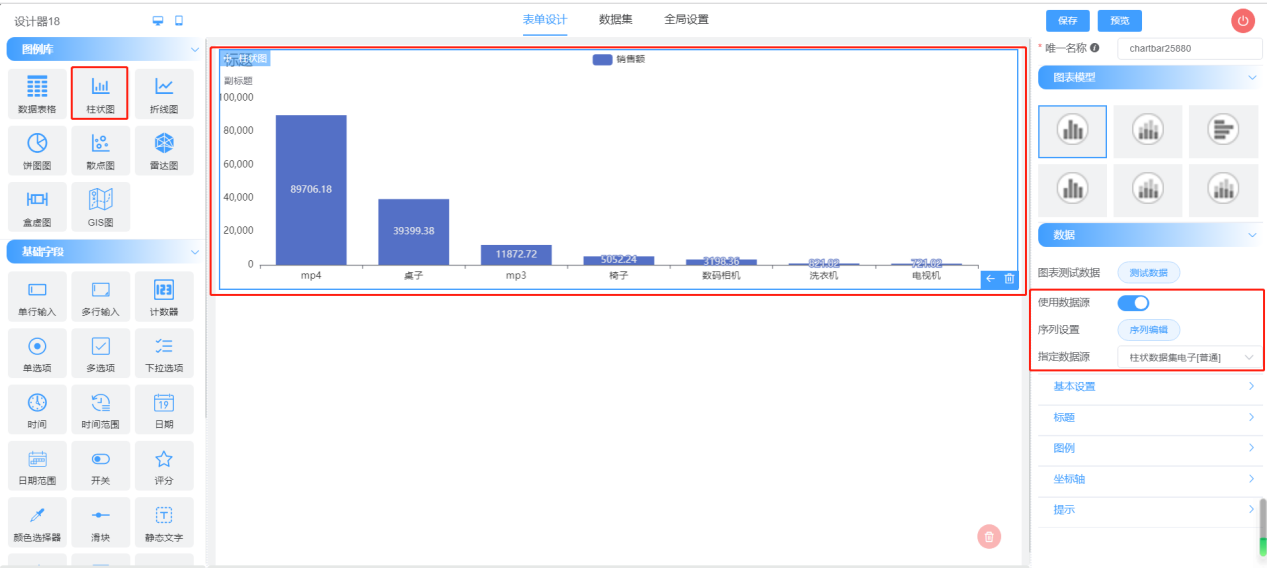Screen dimensions: 1267x568
Task: Open the 指定数据源 dropdown
Action: pyautogui.click(x=1190, y=357)
